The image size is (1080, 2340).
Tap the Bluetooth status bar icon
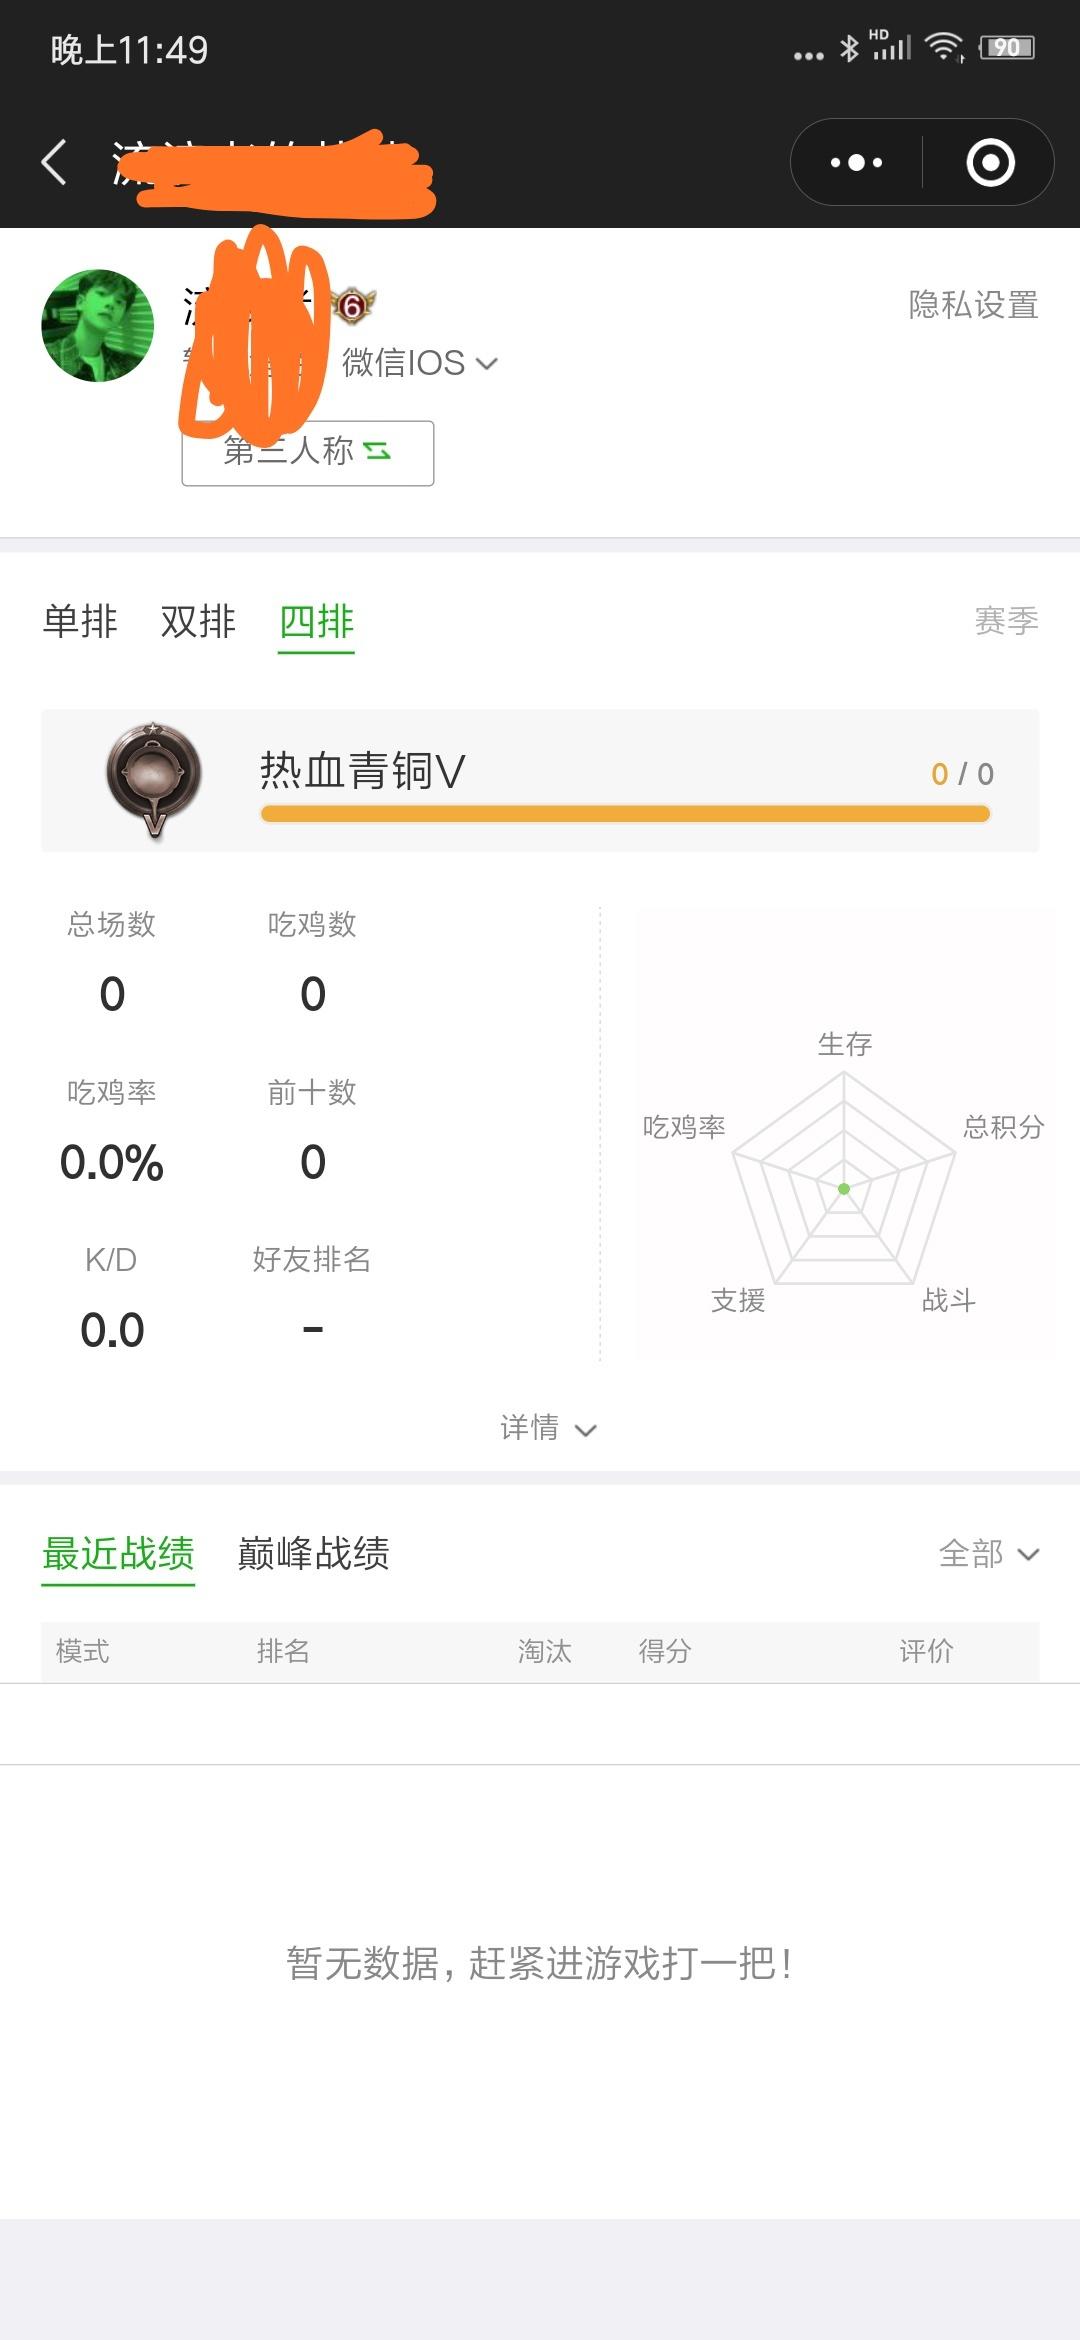coord(849,48)
